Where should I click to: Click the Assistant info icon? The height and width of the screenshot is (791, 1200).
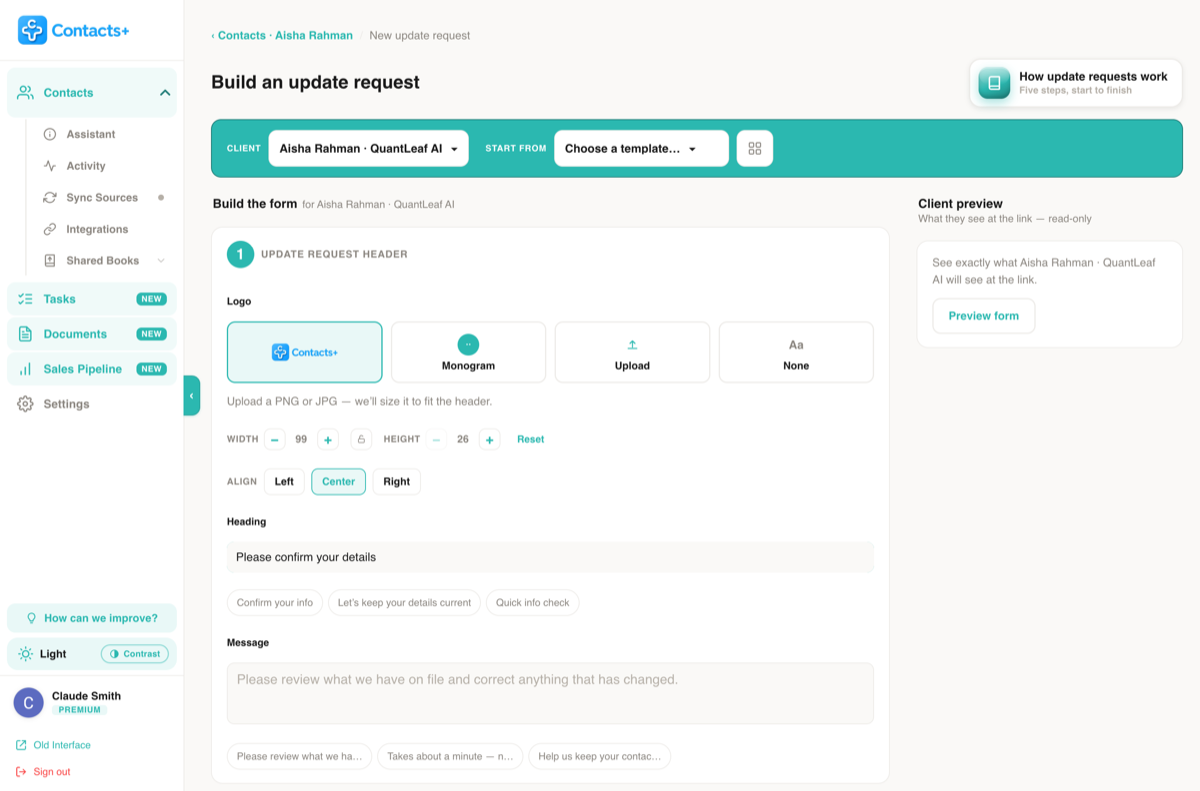pos(50,134)
